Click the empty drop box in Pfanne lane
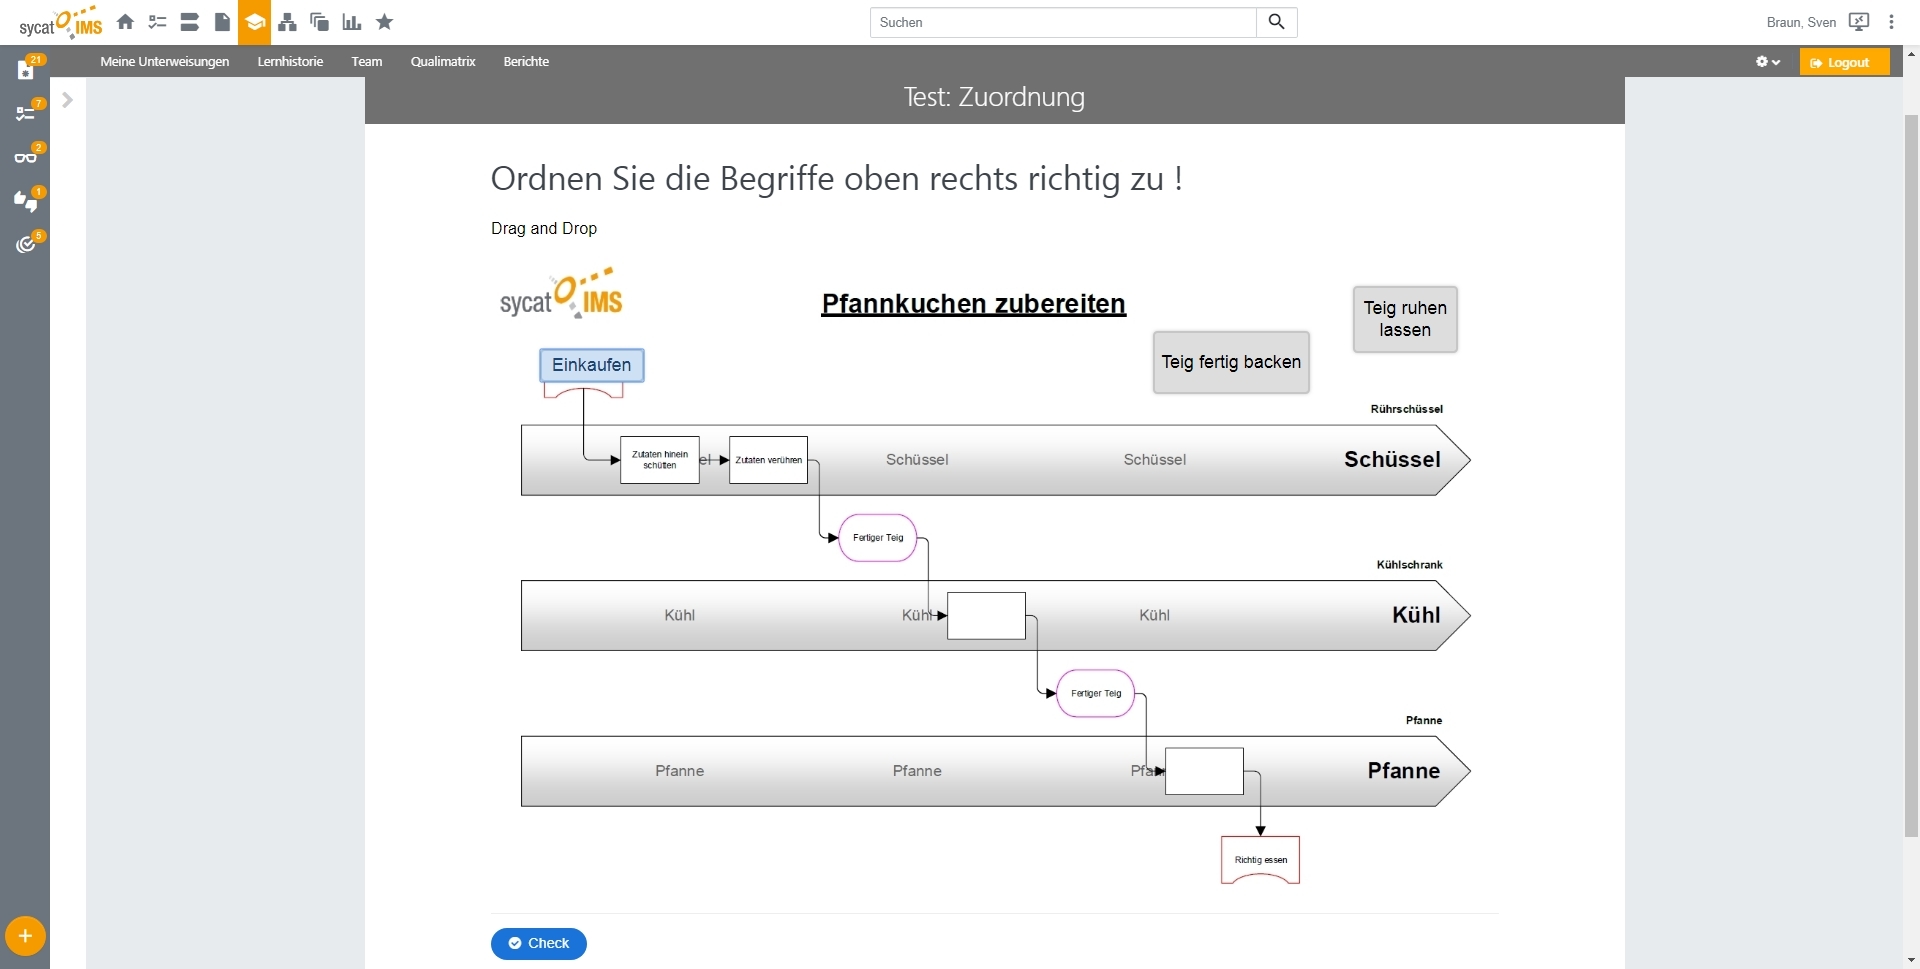1920x969 pixels. [x=1204, y=771]
